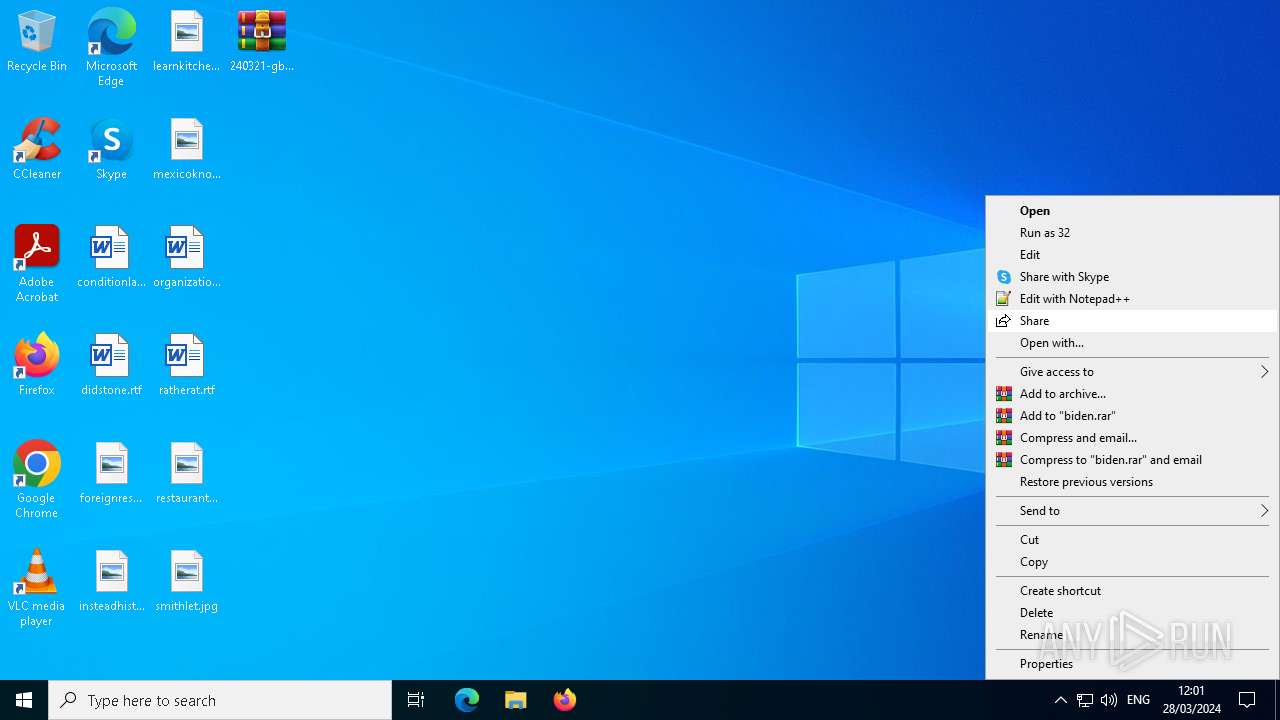
Task: Select the CCleaner desktop shortcut
Action: 37,150
